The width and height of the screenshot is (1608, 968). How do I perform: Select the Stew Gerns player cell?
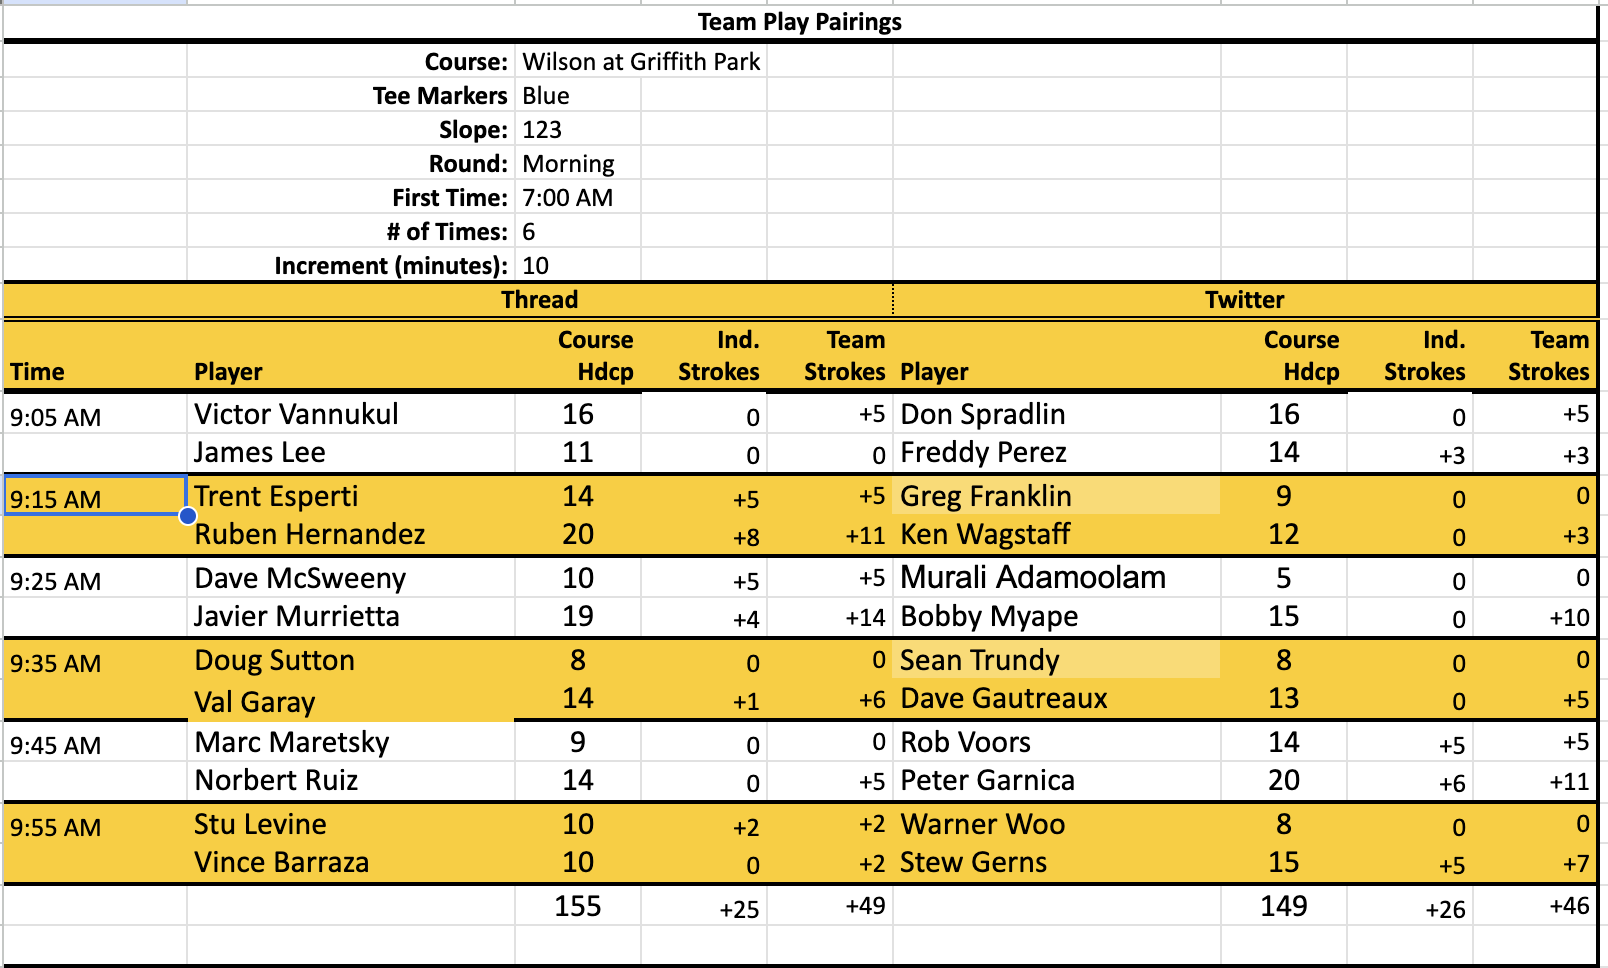pos(973,862)
